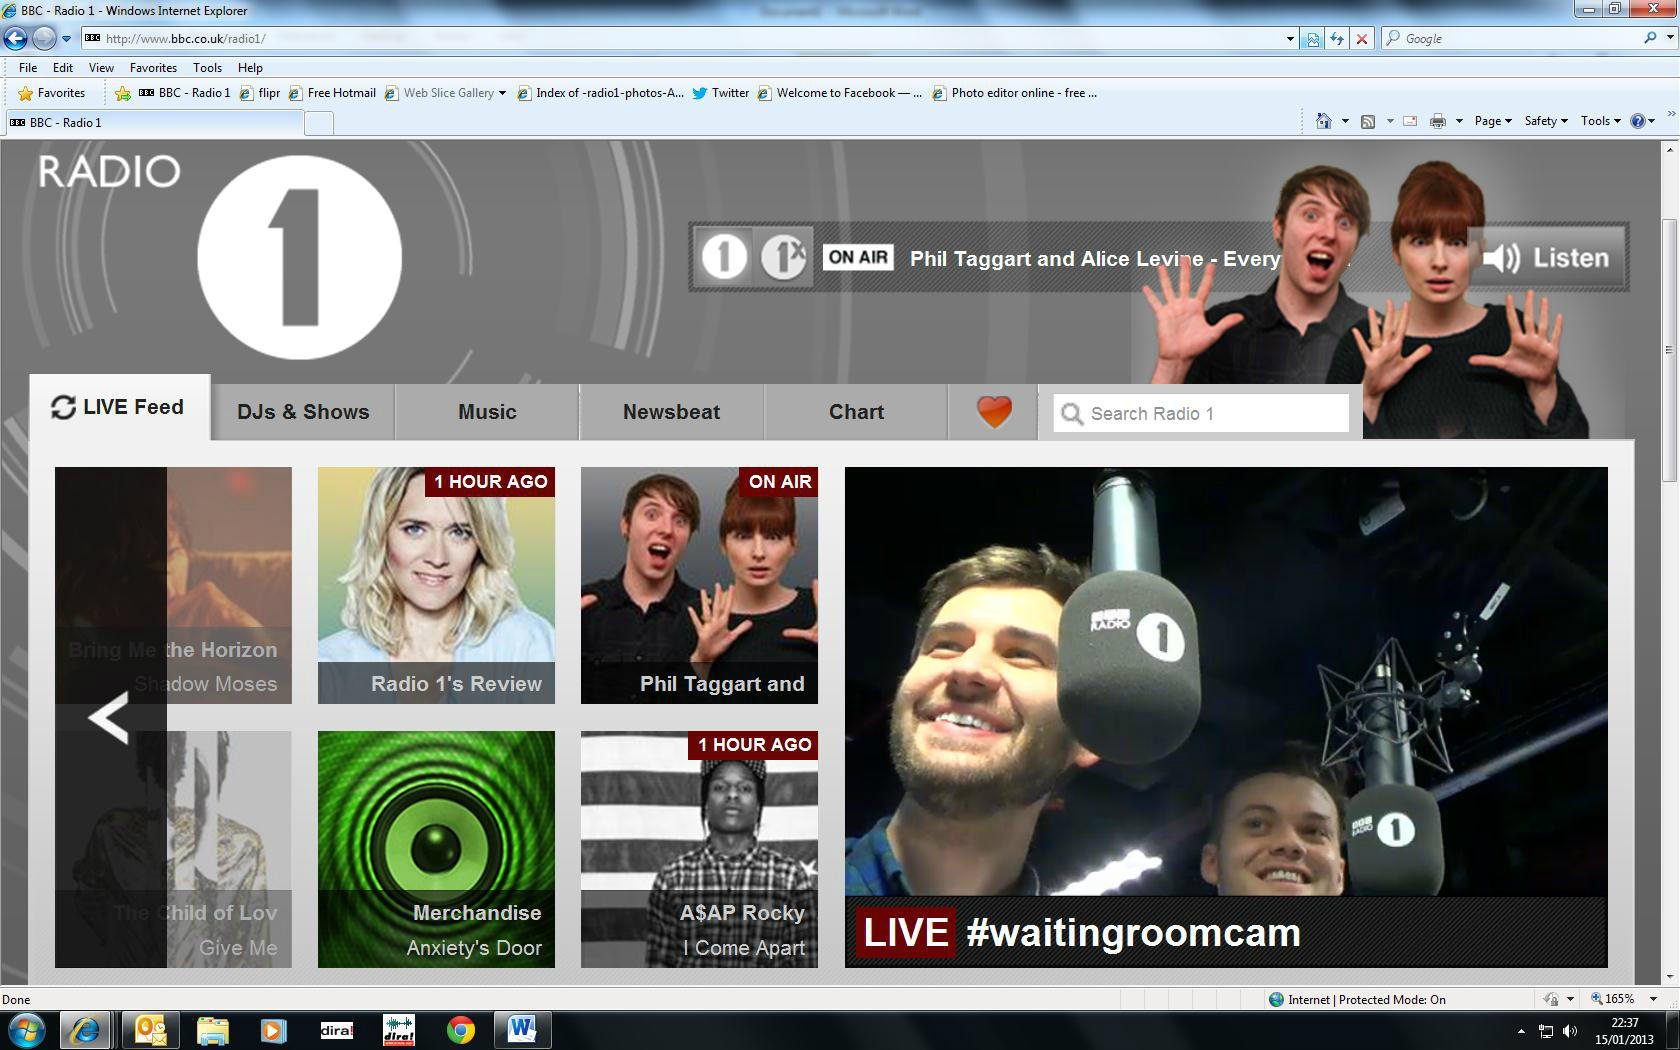Open Photo editor online favorites link
The height and width of the screenshot is (1050, 1680).
pyautogui.click(x=1015, y=93)
